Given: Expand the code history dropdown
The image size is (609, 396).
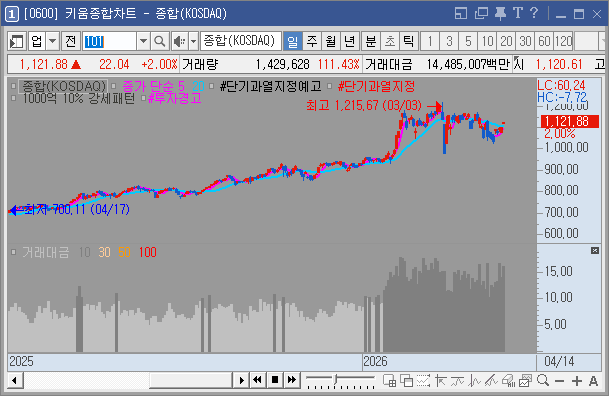Looking at the screenshot, I should (143, 41).
